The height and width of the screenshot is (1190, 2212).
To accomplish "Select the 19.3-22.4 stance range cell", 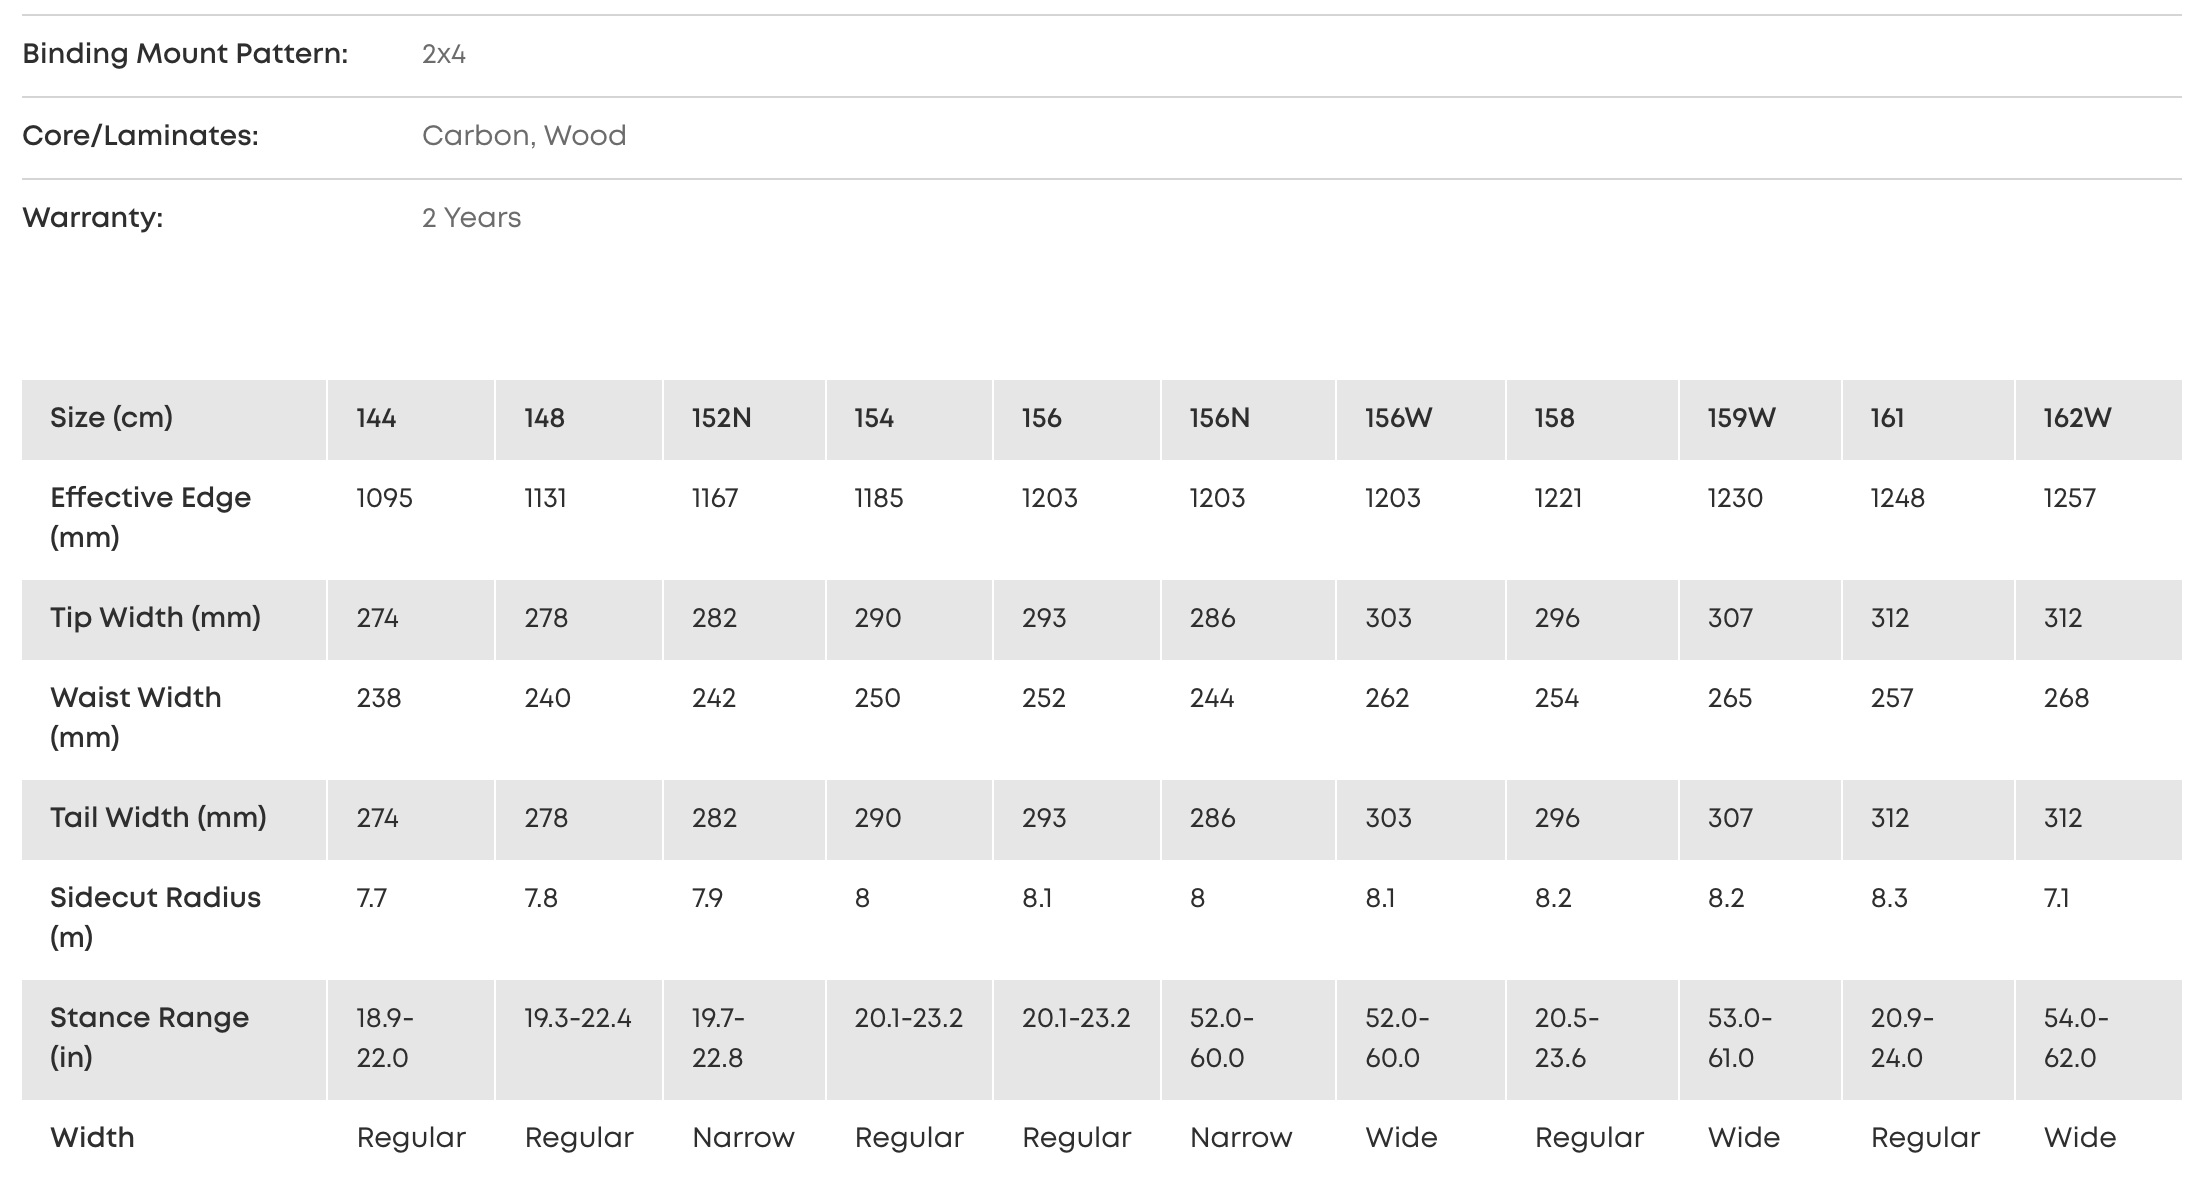I will pos(578,1018).
